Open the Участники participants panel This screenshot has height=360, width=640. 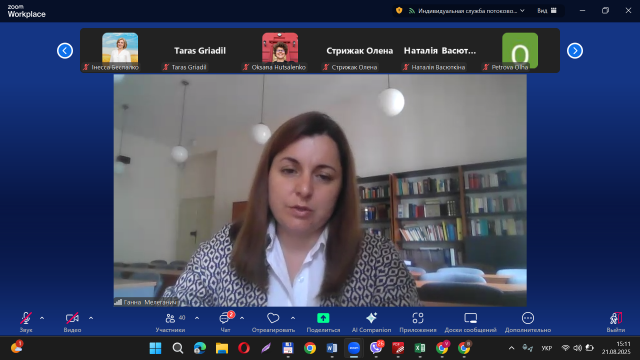[x=171, y=322]
